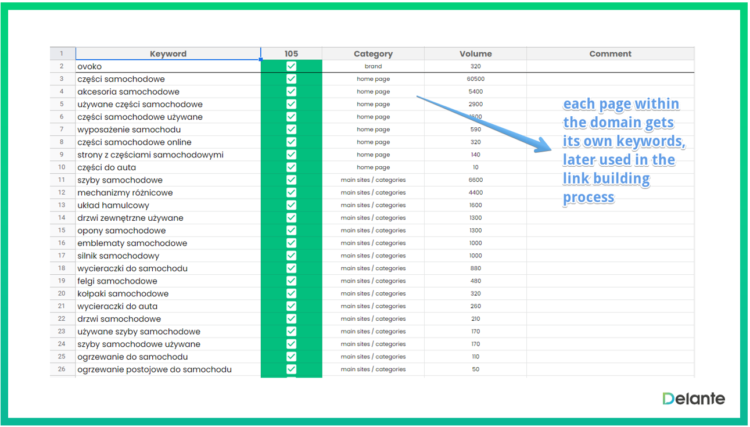This screenshot has width=750, height=427.
Task: Uncheck the checkbox in the ovoko row
Action: coord(291,66)
